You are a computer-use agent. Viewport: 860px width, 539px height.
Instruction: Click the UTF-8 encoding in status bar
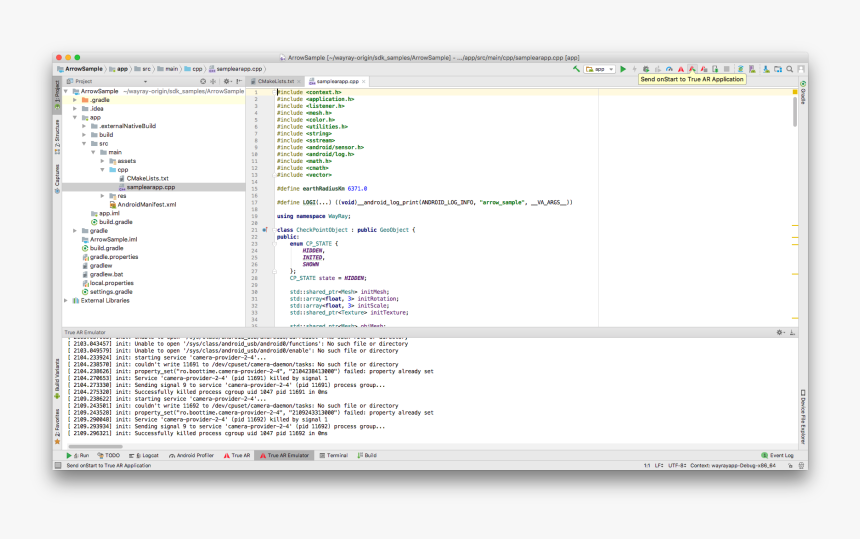pos(676,466)
